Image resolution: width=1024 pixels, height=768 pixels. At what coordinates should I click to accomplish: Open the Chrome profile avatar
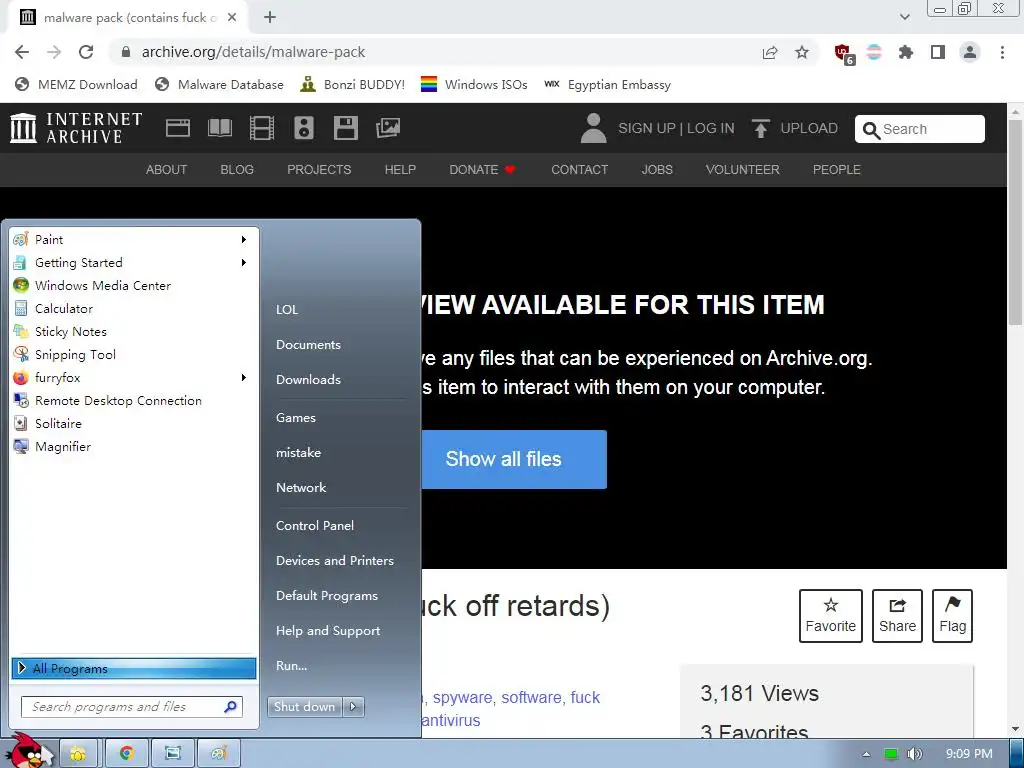click(x=970, y=52)
